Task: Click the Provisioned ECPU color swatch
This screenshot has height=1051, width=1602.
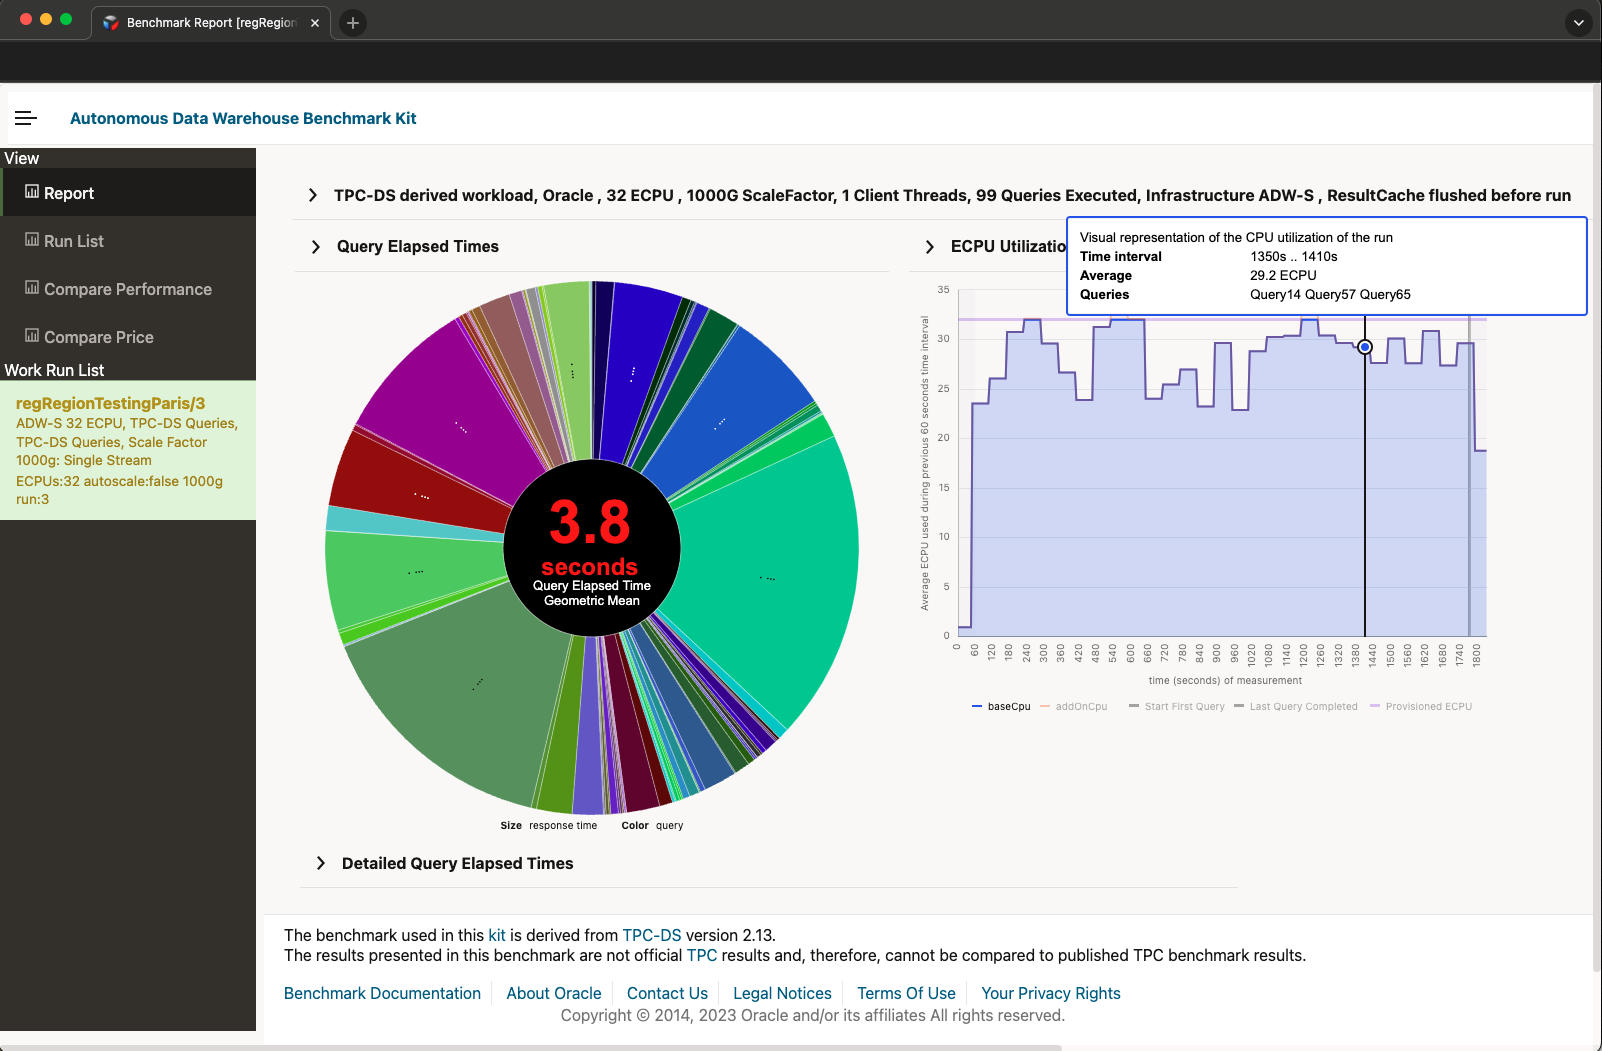Action: coord(1374,706)
